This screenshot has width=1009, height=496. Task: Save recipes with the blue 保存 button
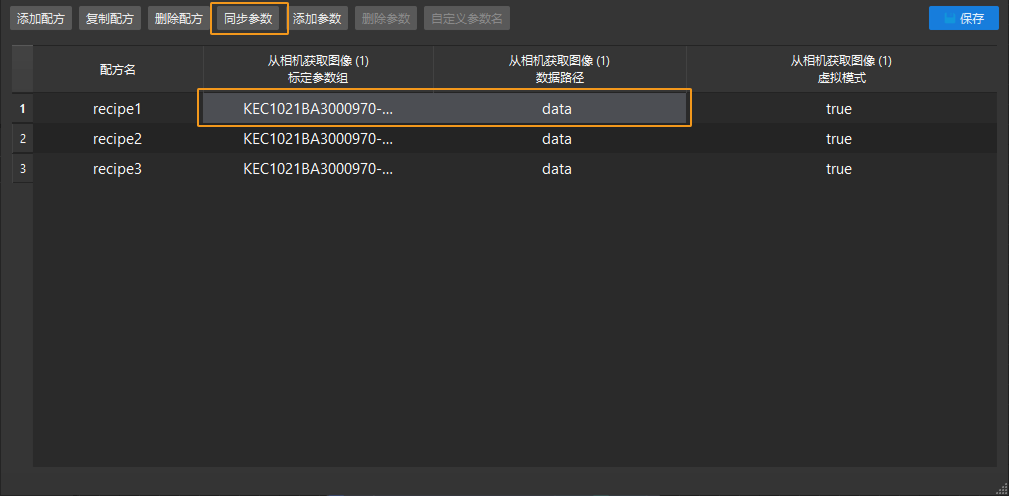(x=963, y=19)
